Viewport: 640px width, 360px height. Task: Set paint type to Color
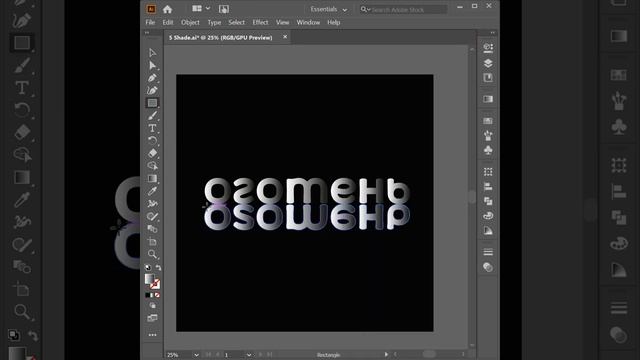click(x=147, y=295)
